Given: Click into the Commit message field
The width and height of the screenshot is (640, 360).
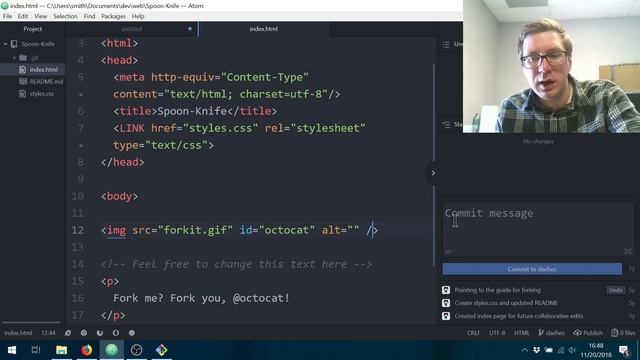Looking at the screenshot, I should coord(538,229).
